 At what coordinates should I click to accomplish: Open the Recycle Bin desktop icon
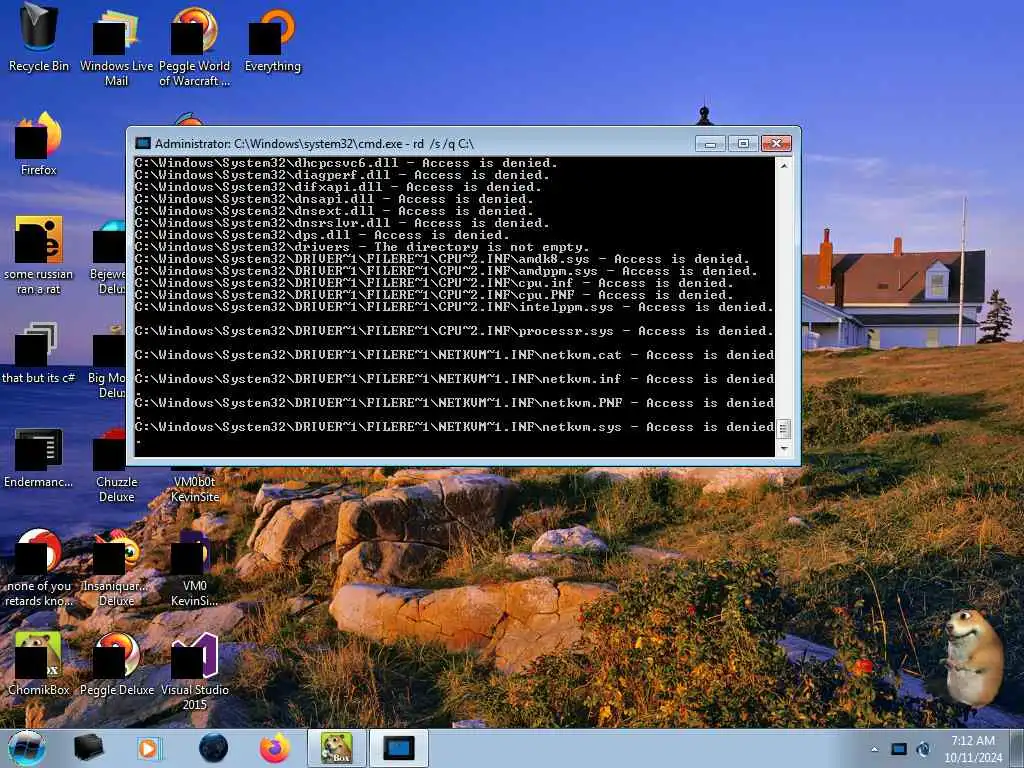pyautogui.click(x=39, y=39)
